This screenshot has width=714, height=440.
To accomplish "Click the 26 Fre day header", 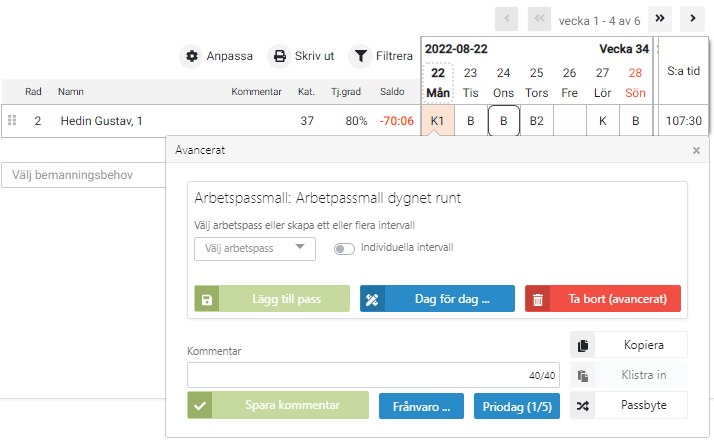I will (569, 83).
